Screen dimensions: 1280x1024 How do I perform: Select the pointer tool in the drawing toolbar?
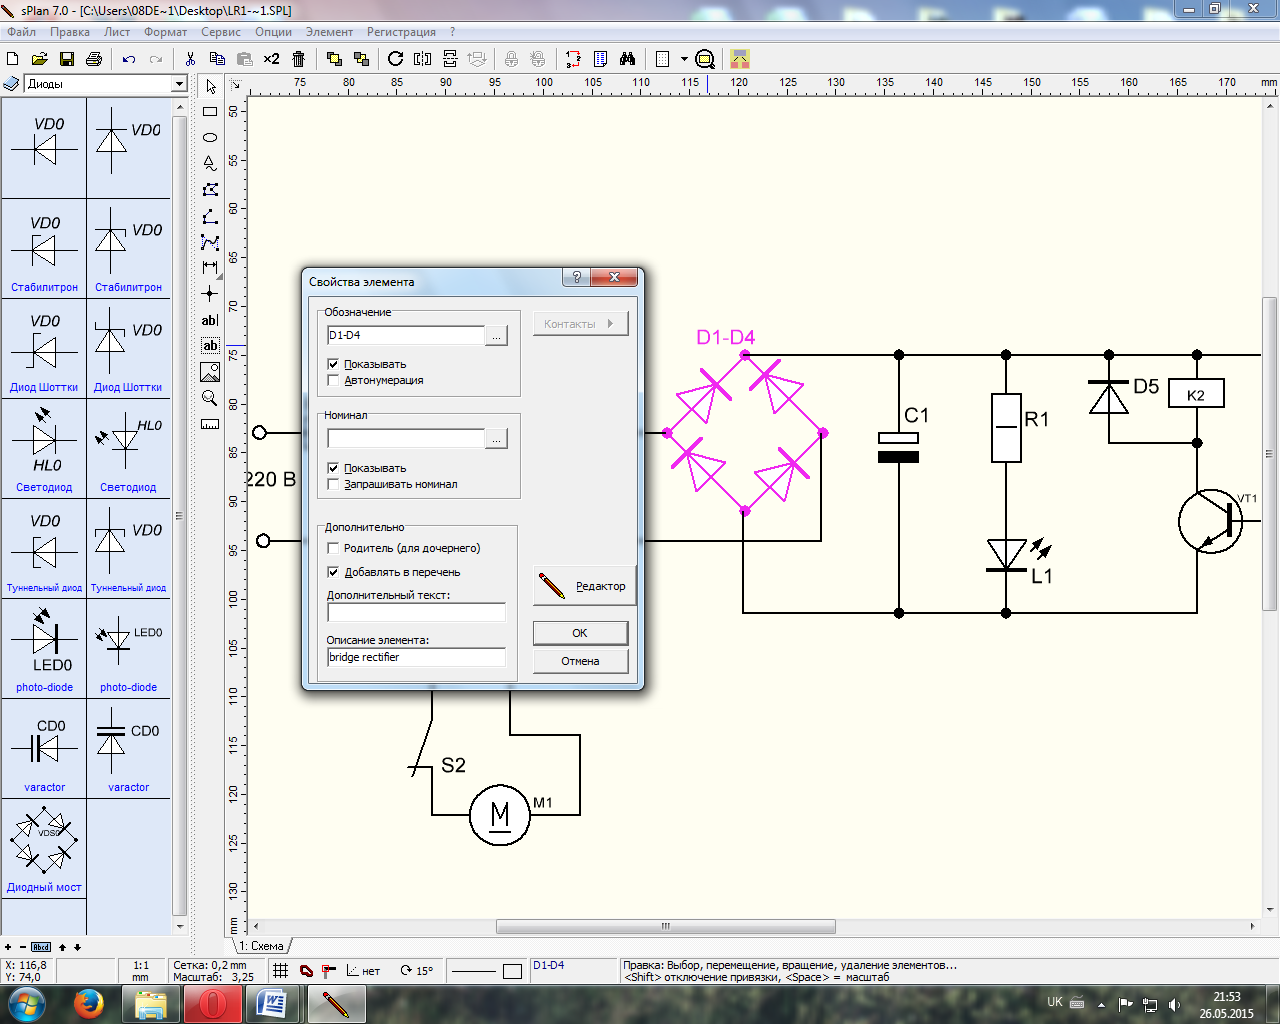point(210,87)
